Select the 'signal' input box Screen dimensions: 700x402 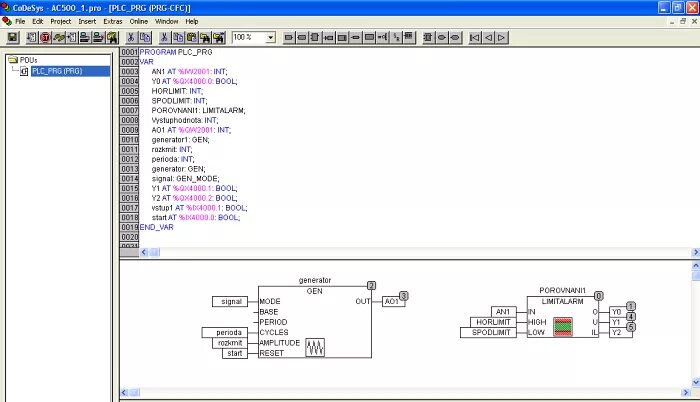coord(230,302)
